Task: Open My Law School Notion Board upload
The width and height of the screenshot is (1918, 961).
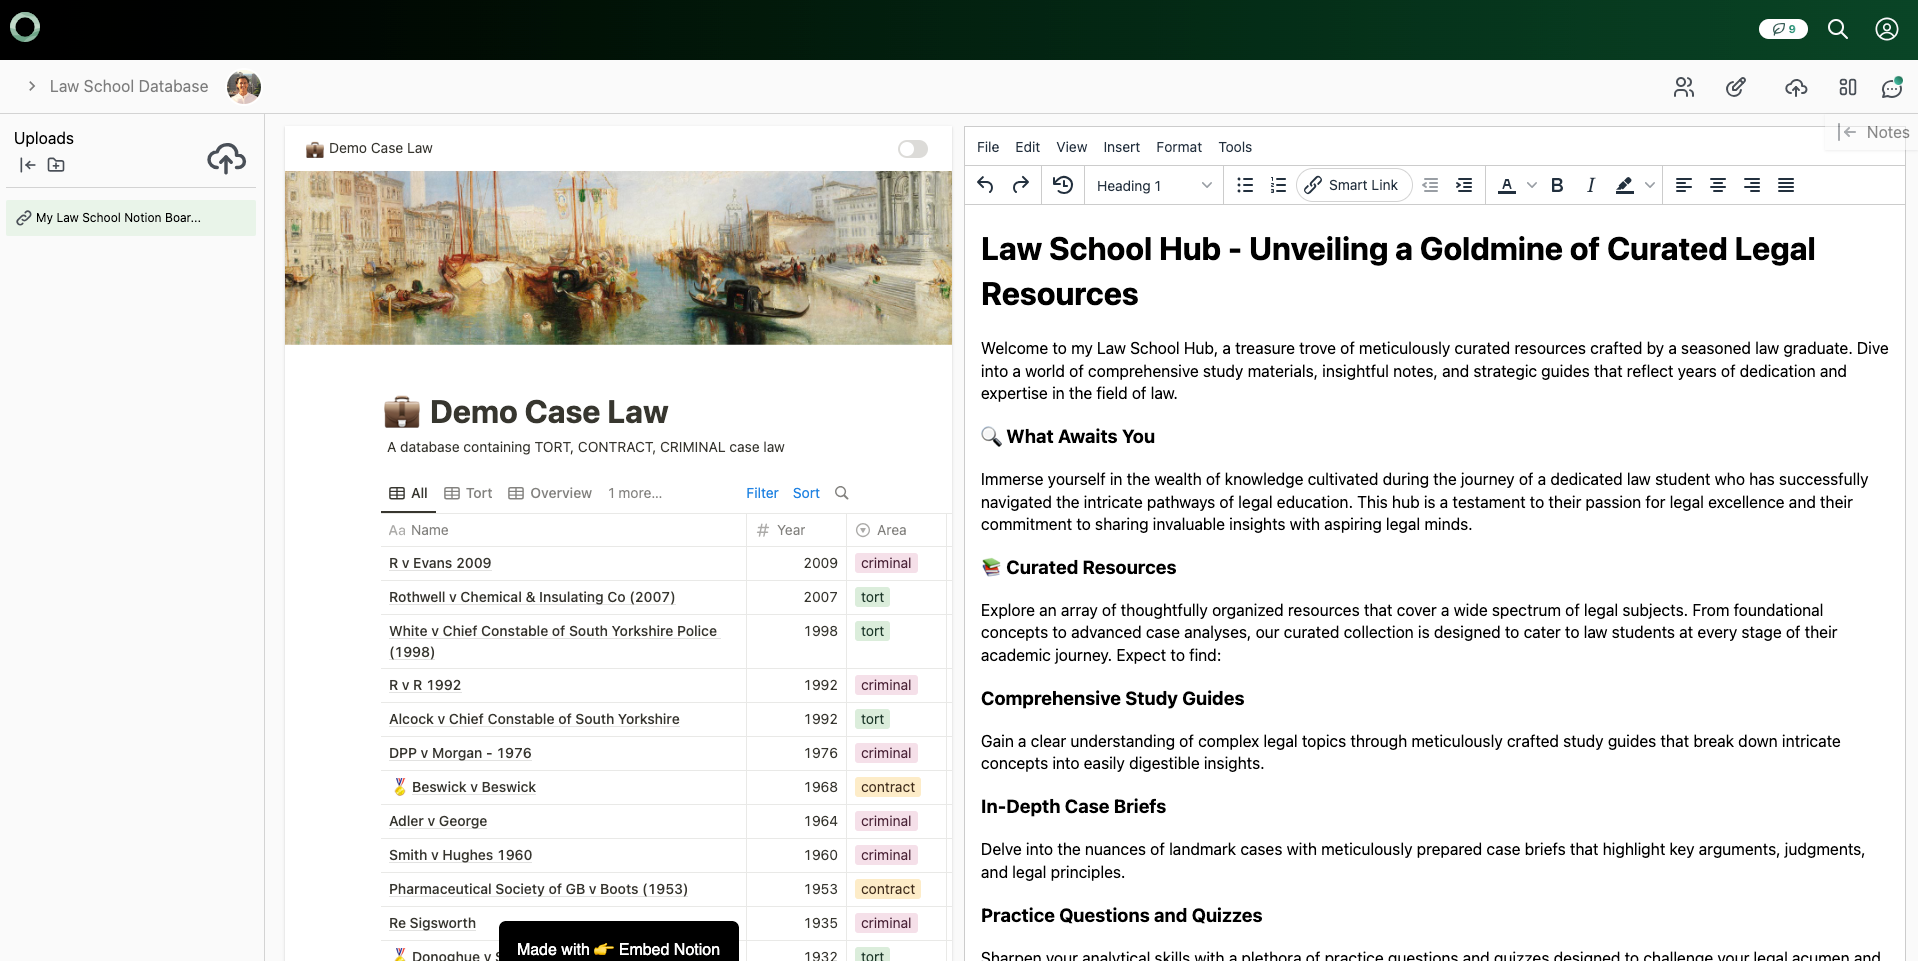Action: coord(131,218)
